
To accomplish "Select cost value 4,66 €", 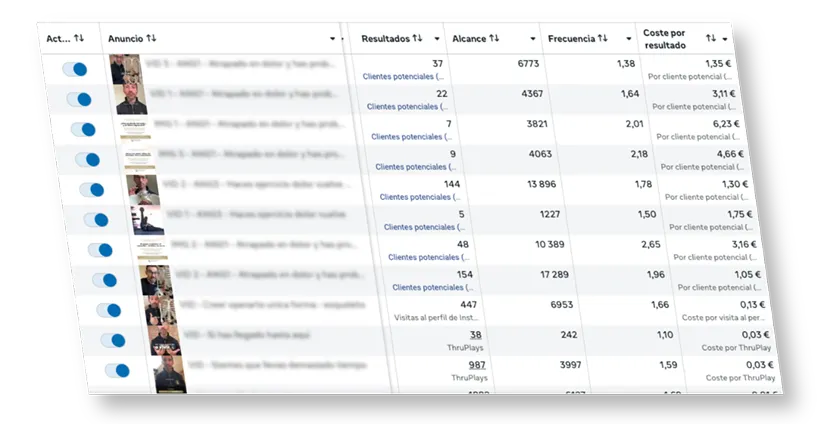I will coord(730,154).
